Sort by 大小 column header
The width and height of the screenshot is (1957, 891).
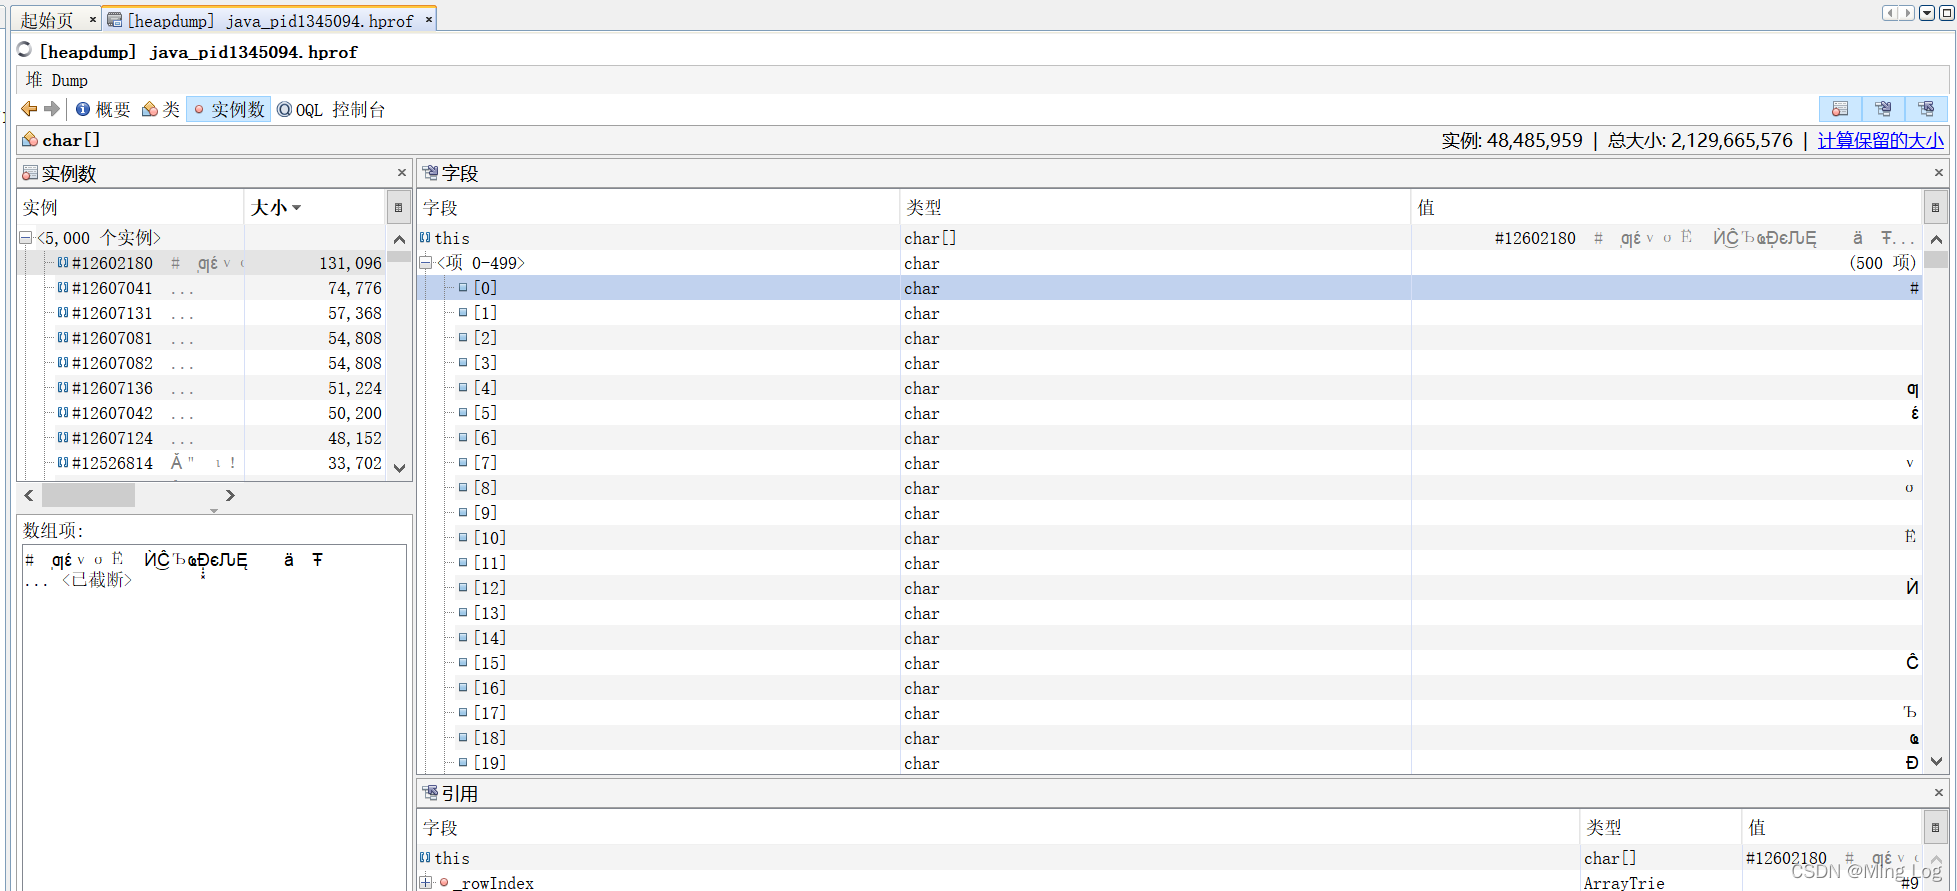point(315,207)
